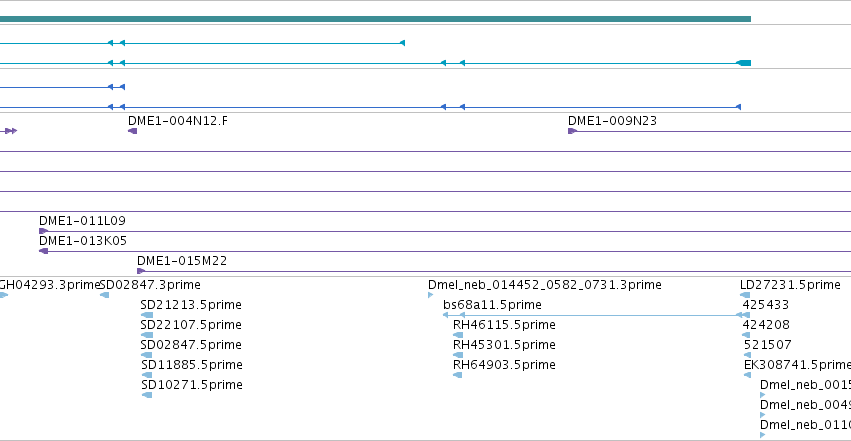Click the glyph under Dmel_neb_014452_0582_0731.3prime
Image resolution: width=851 pixels, height=441 pixels.
coord(431,295)
